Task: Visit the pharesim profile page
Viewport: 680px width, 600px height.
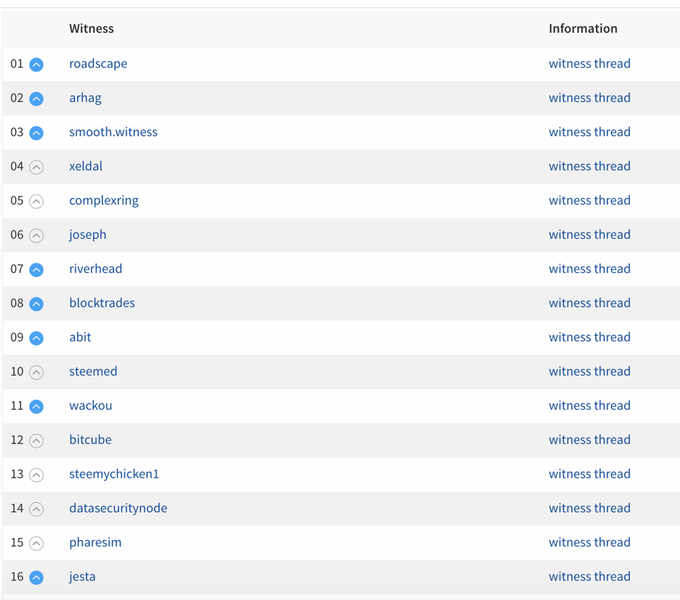Action: tap(95, 542)
